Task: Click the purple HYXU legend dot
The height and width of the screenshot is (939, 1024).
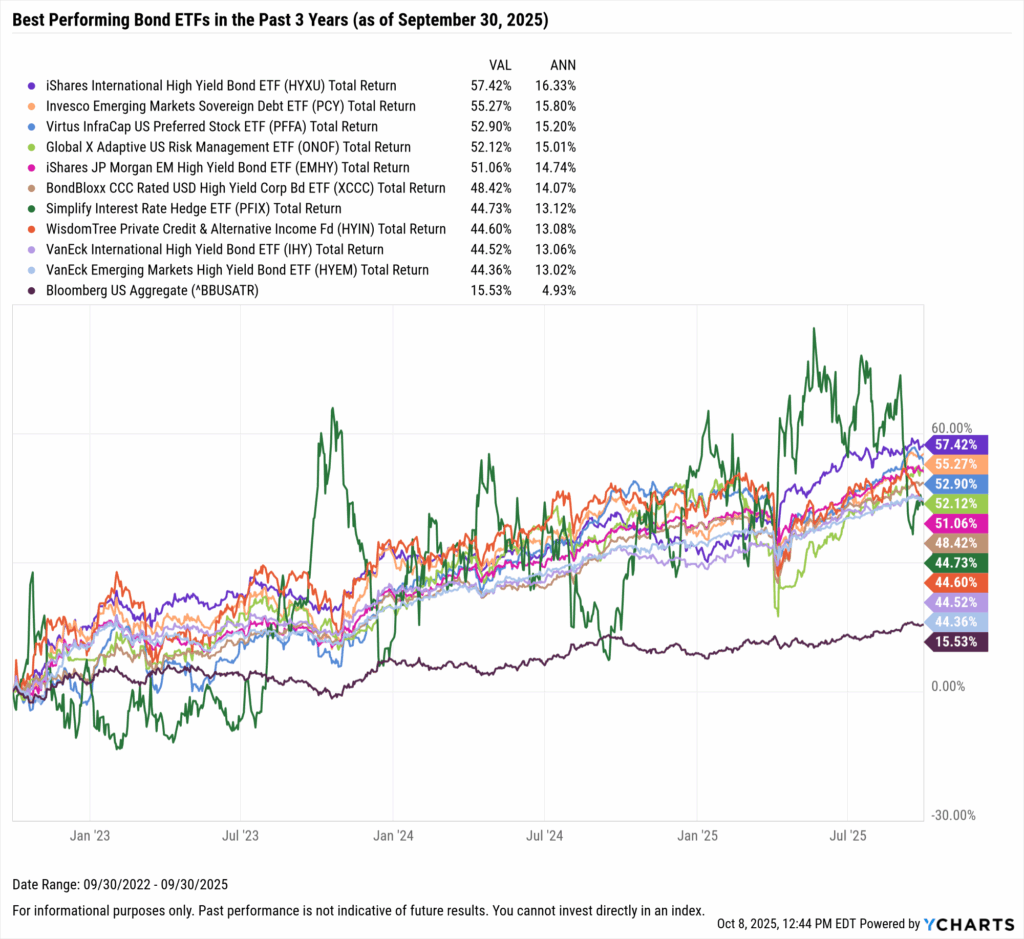Action: 35,86
